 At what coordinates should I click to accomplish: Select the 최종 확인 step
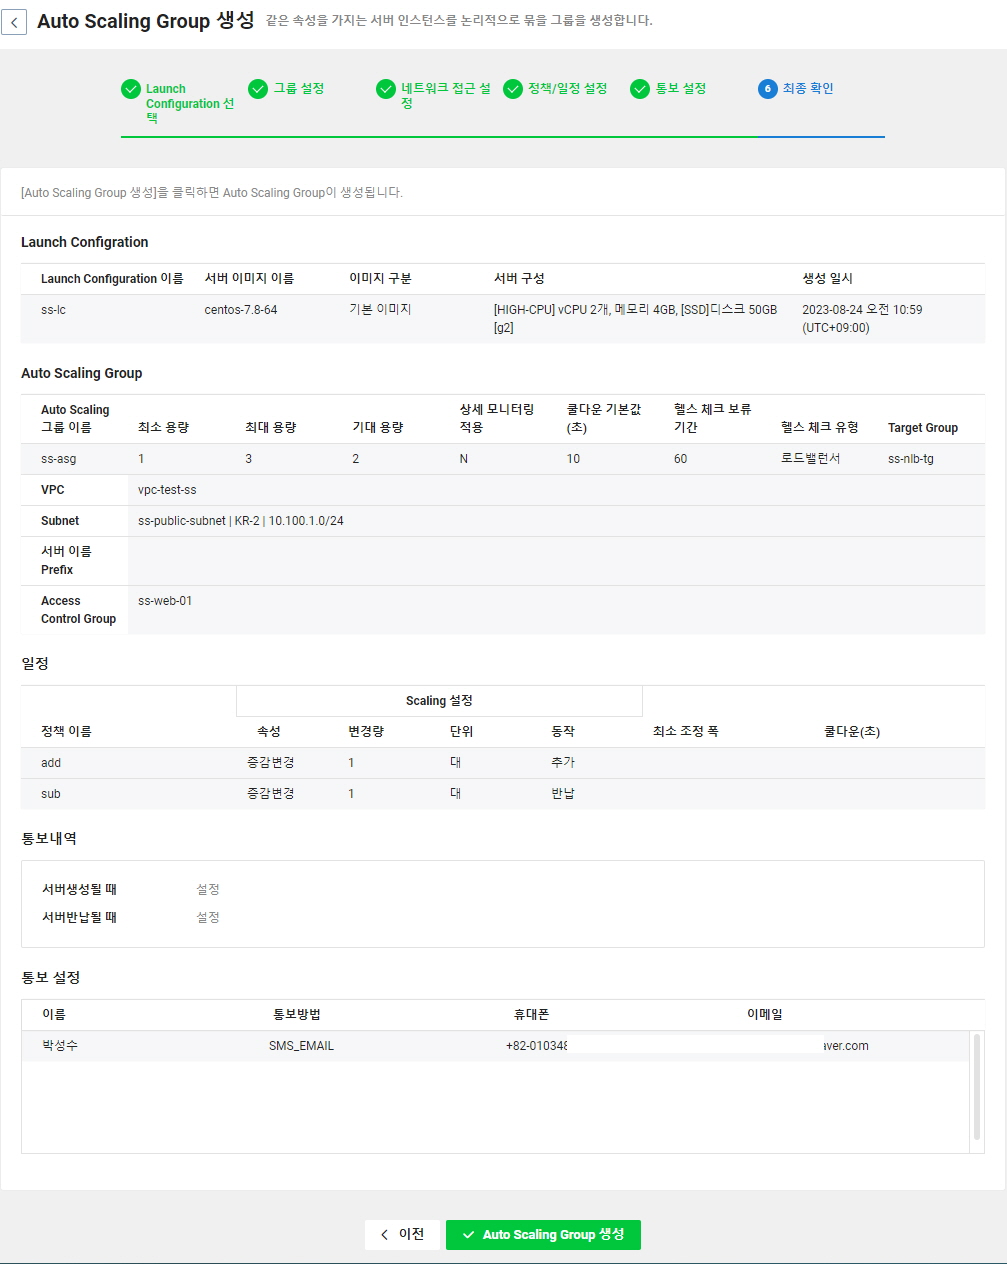808,88
